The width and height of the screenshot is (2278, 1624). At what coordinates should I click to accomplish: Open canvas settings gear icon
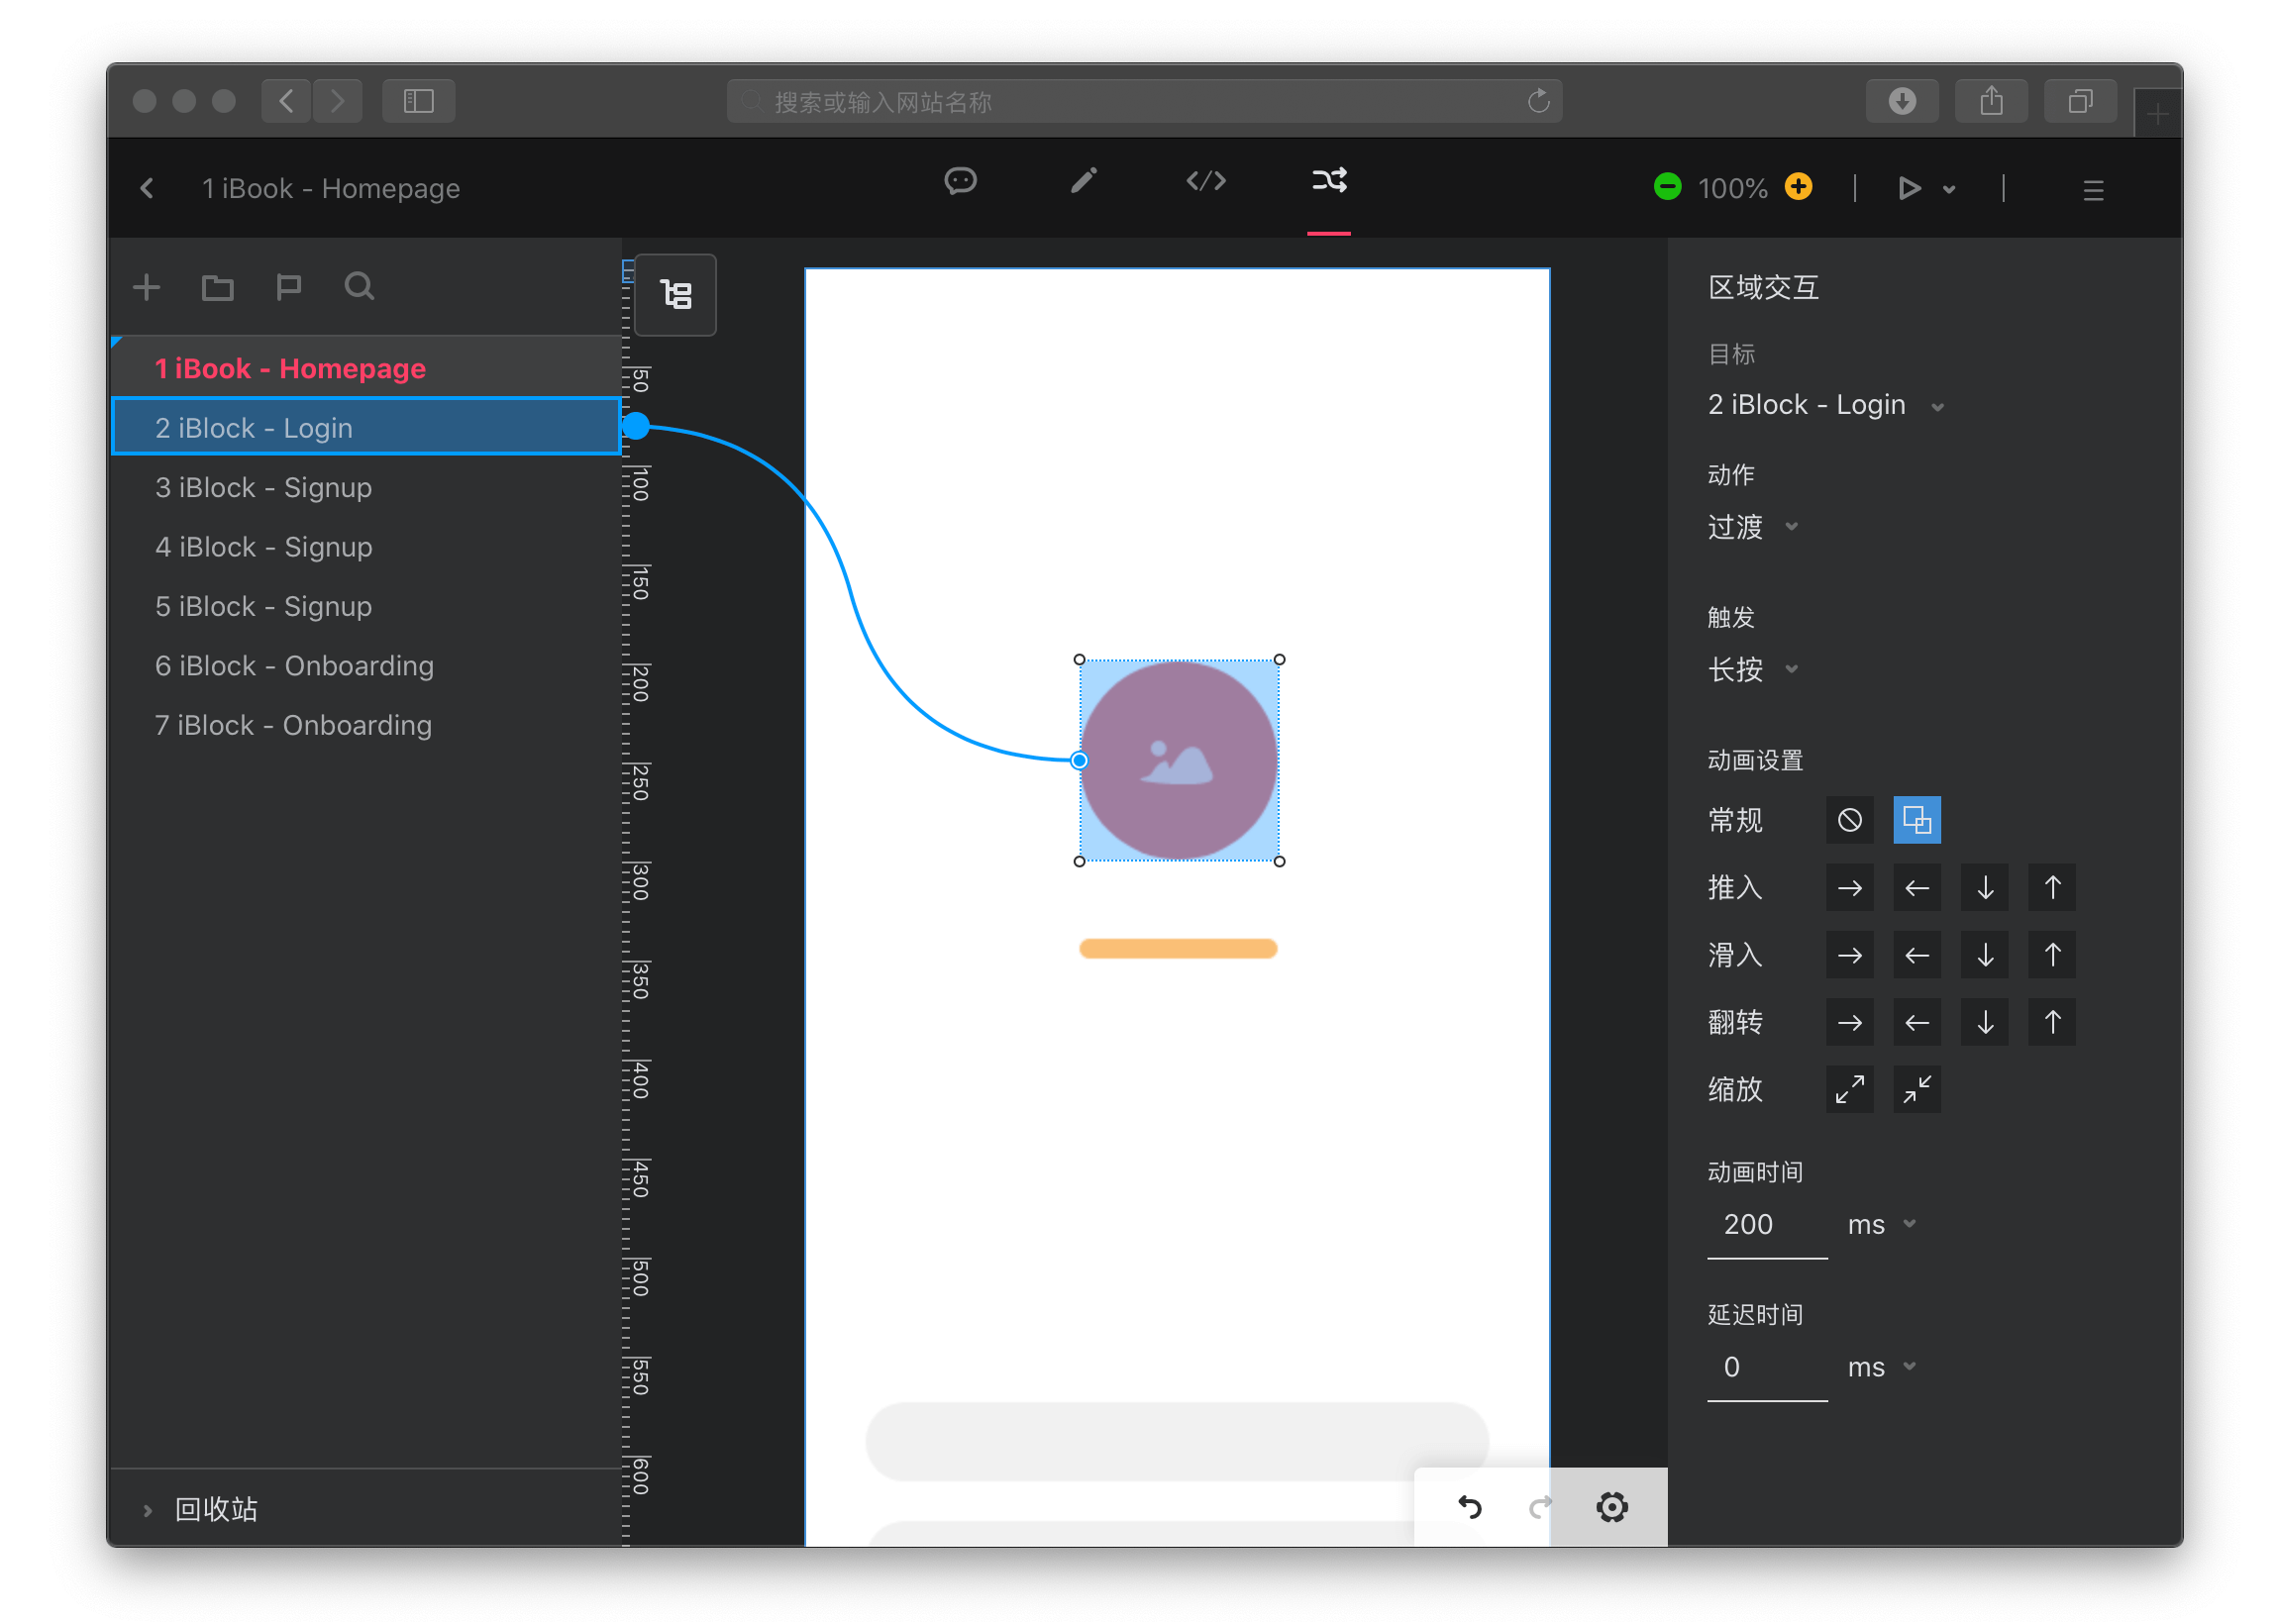1612,1507
